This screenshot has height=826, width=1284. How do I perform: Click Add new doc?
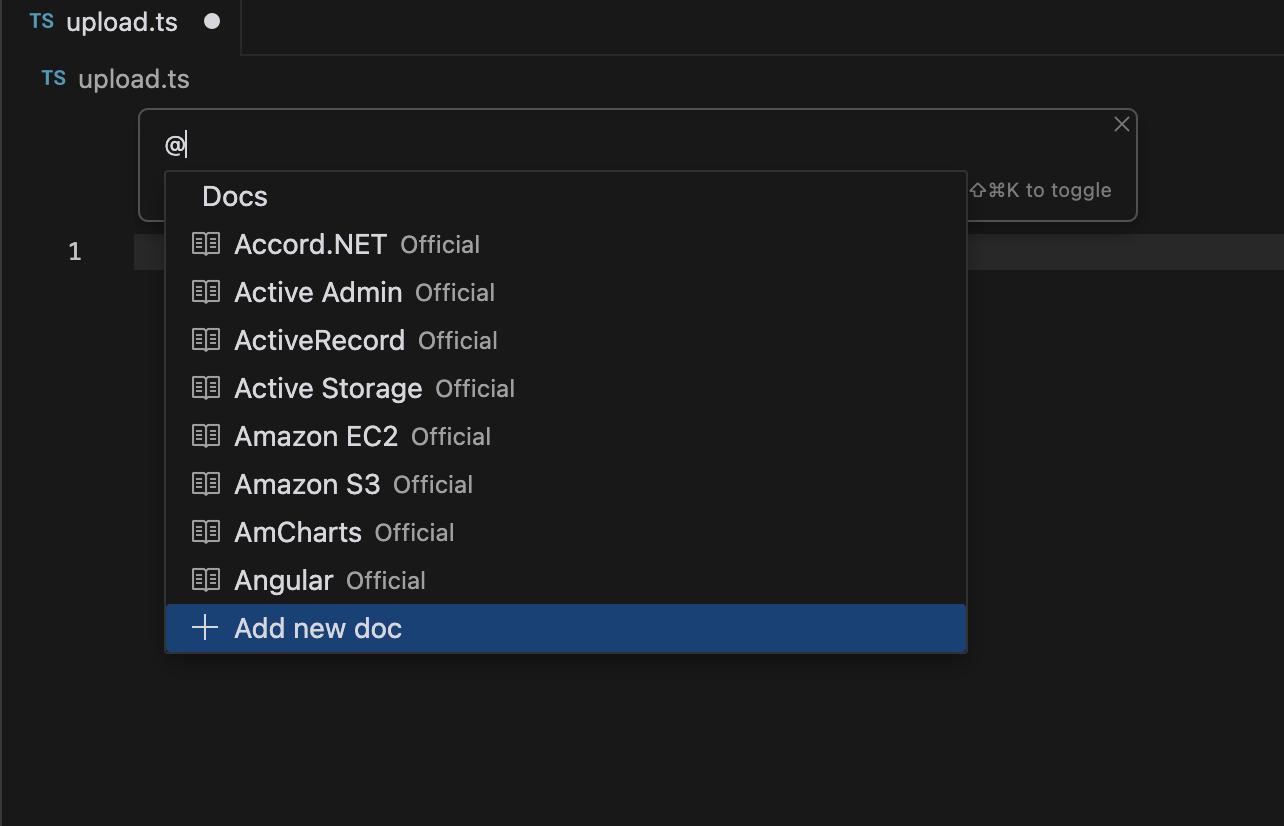[566, 628]
